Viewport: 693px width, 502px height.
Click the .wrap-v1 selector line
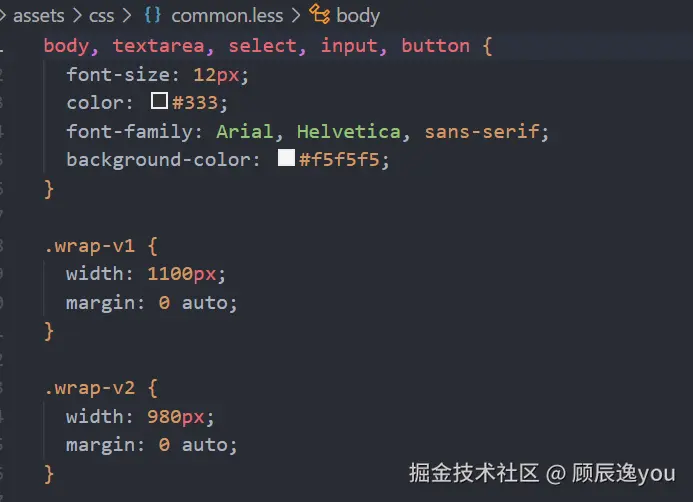point(102,246)
